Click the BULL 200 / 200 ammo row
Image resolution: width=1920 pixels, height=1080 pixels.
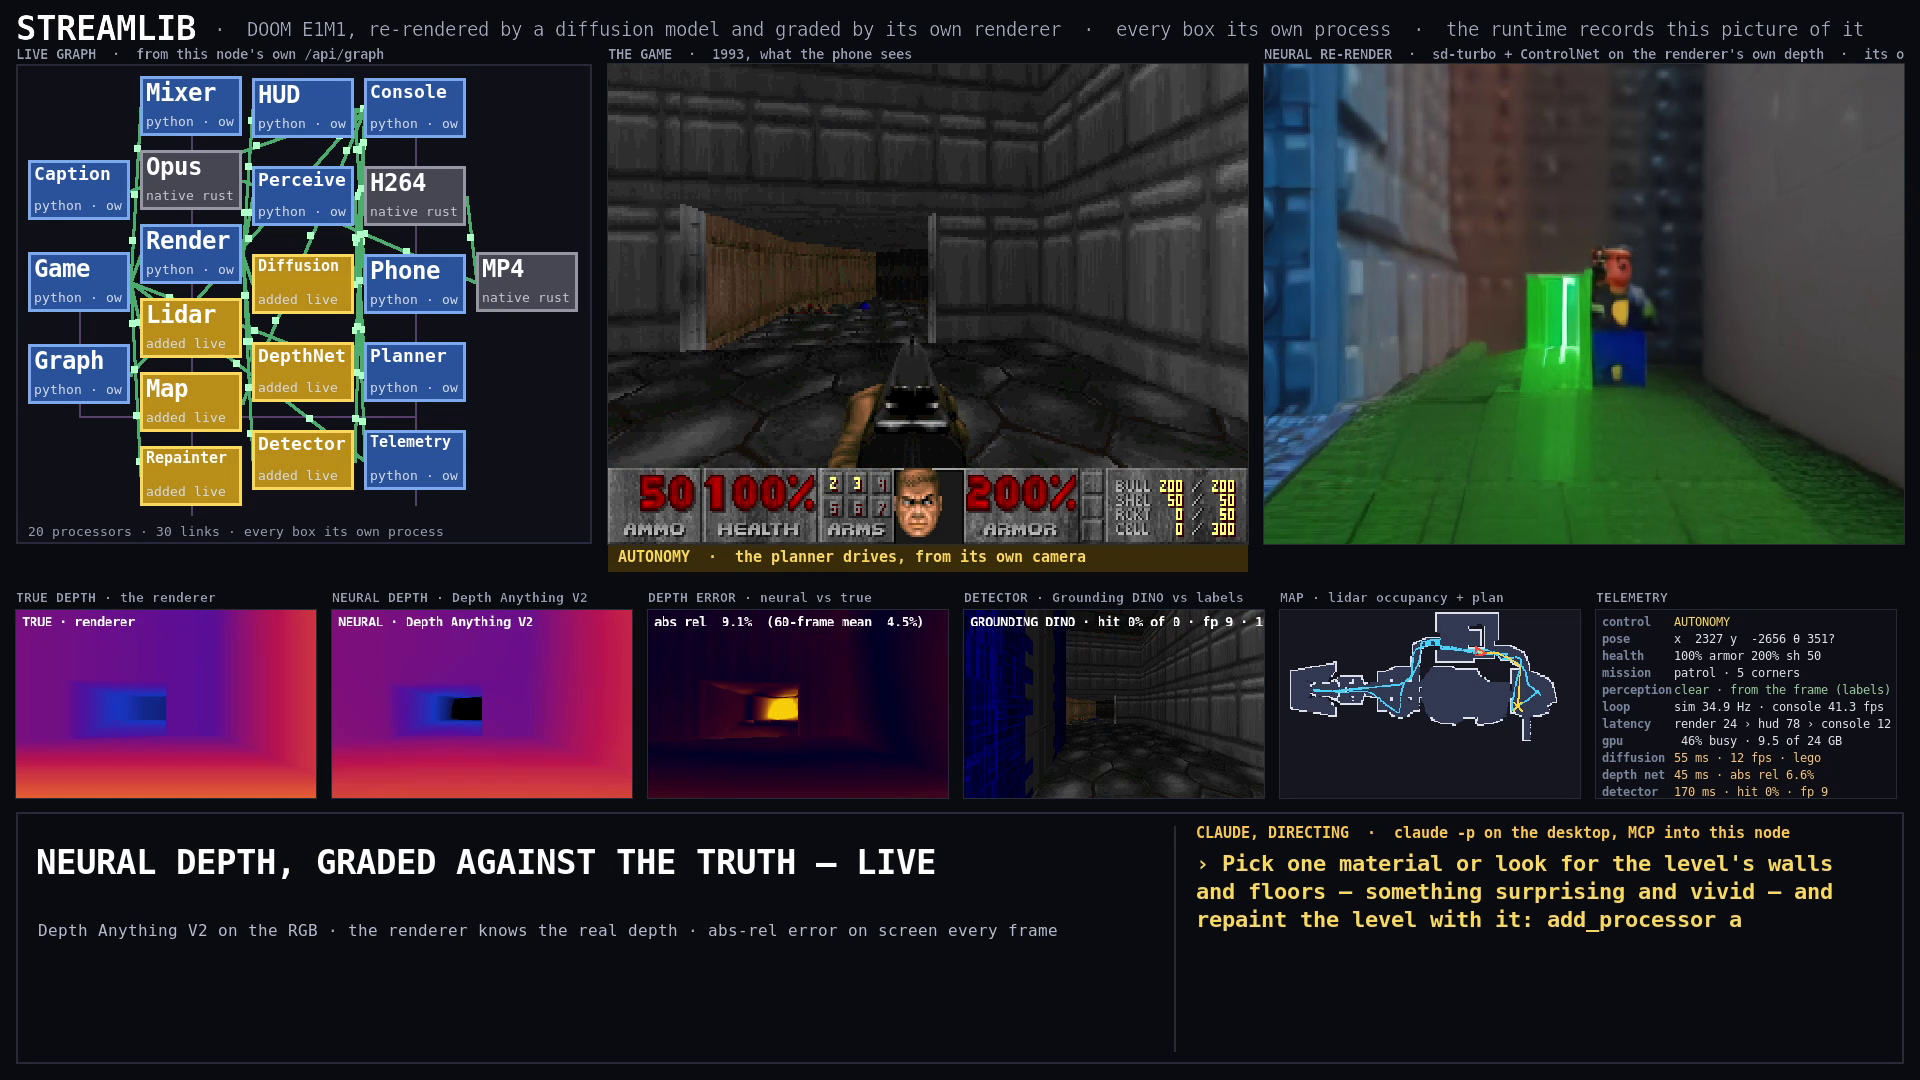click(x=1175, y=487)
